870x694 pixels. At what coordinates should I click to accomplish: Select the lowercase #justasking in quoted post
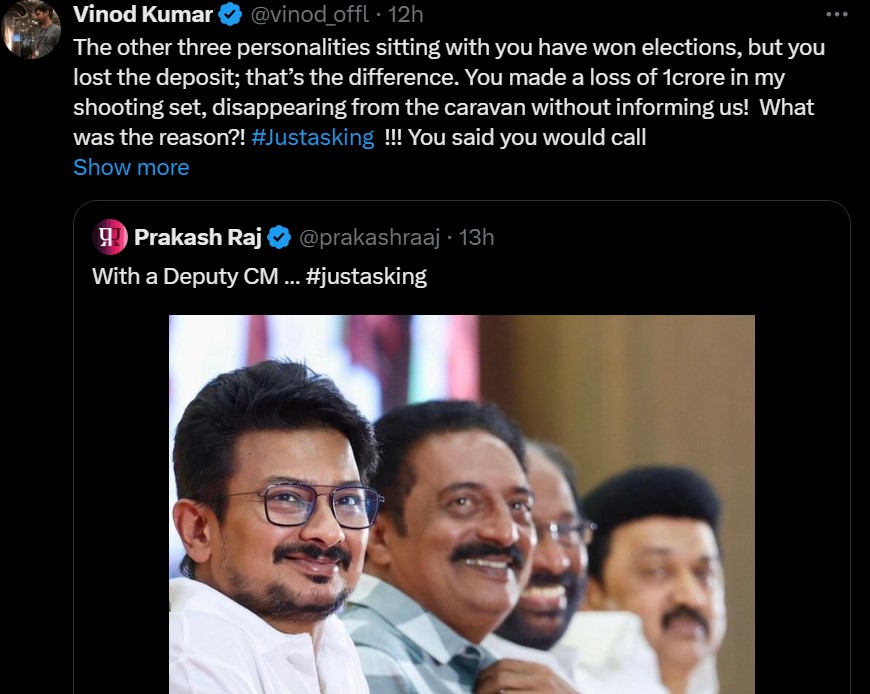(366, 276)
